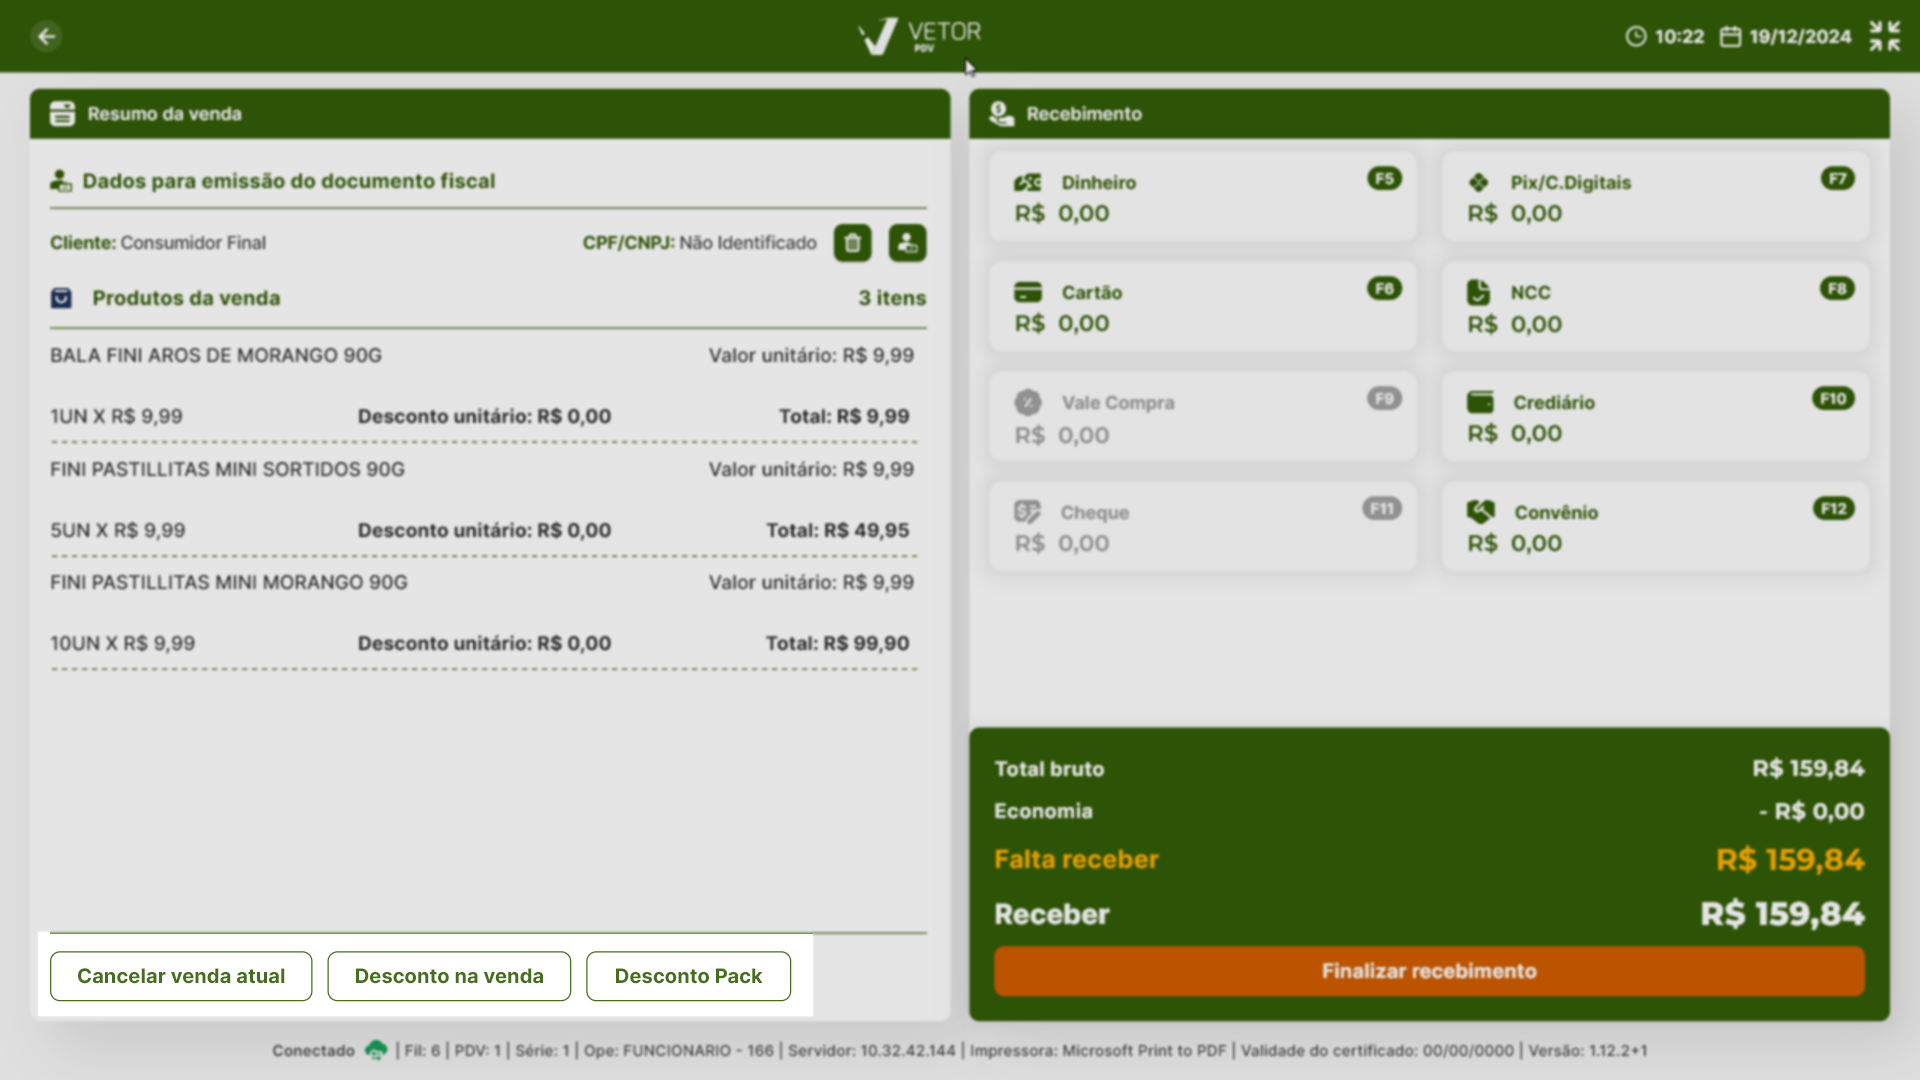This screenshot has height=1080, width=1920.
Task: Click the Ope: FUNCIONARIO - 166 status
Action: click(679, 1051)
